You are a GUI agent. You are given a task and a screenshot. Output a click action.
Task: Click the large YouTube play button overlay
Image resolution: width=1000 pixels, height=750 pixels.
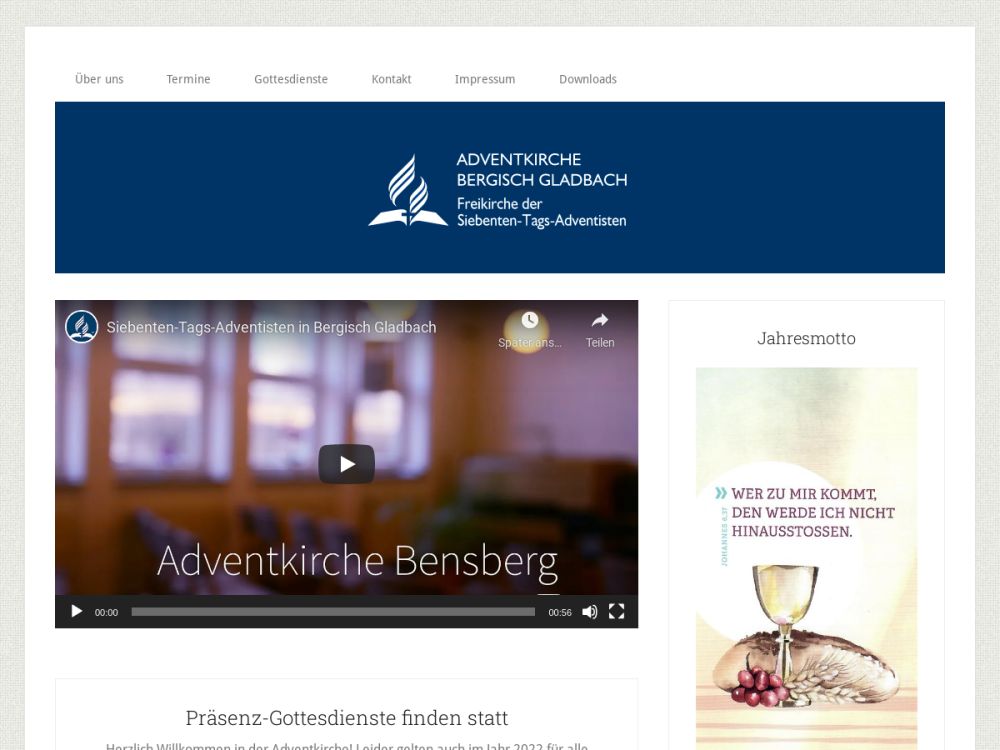click(x=346, y=464)
